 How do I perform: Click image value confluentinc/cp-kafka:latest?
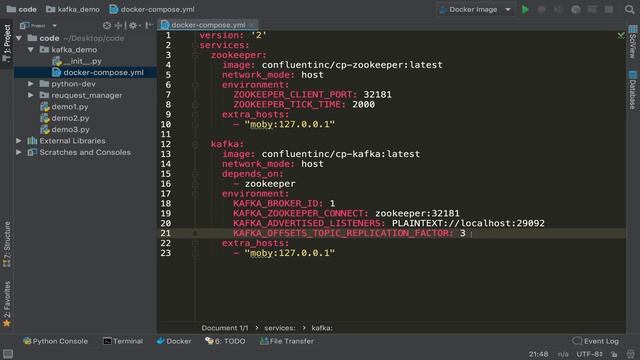pos(340,154)
